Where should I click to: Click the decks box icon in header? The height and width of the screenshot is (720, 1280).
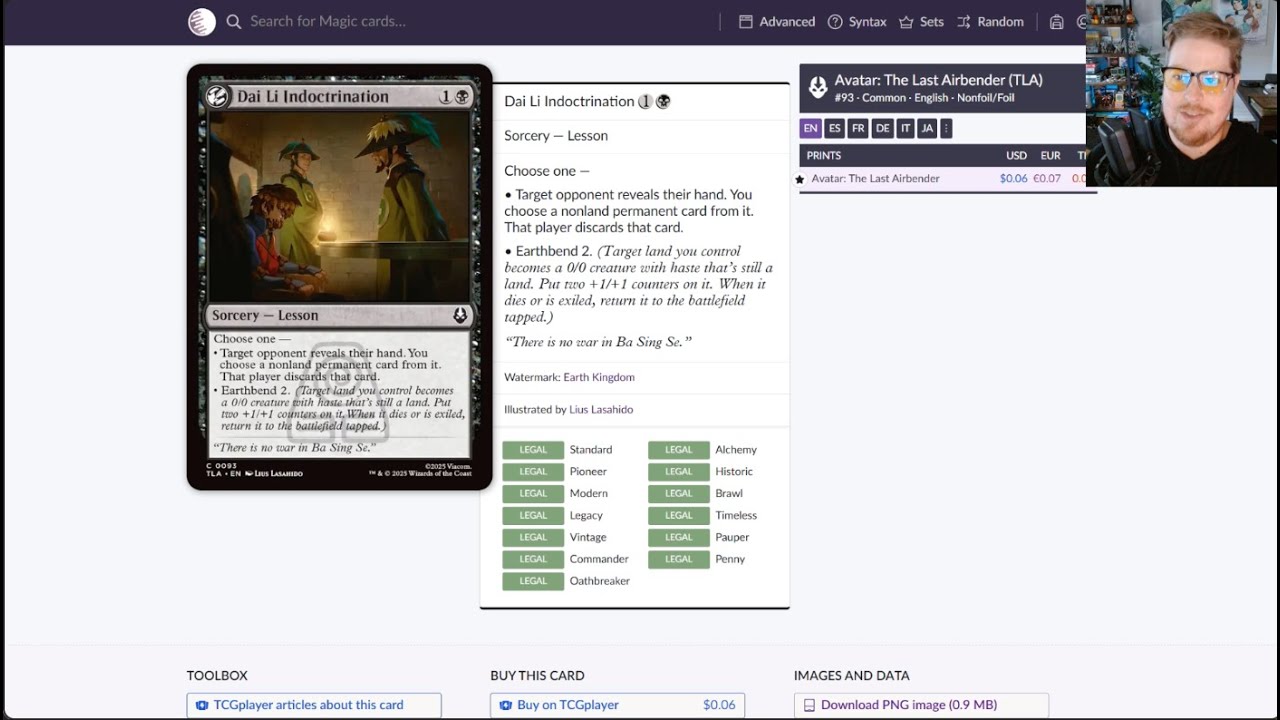[x=1056, y=22]
